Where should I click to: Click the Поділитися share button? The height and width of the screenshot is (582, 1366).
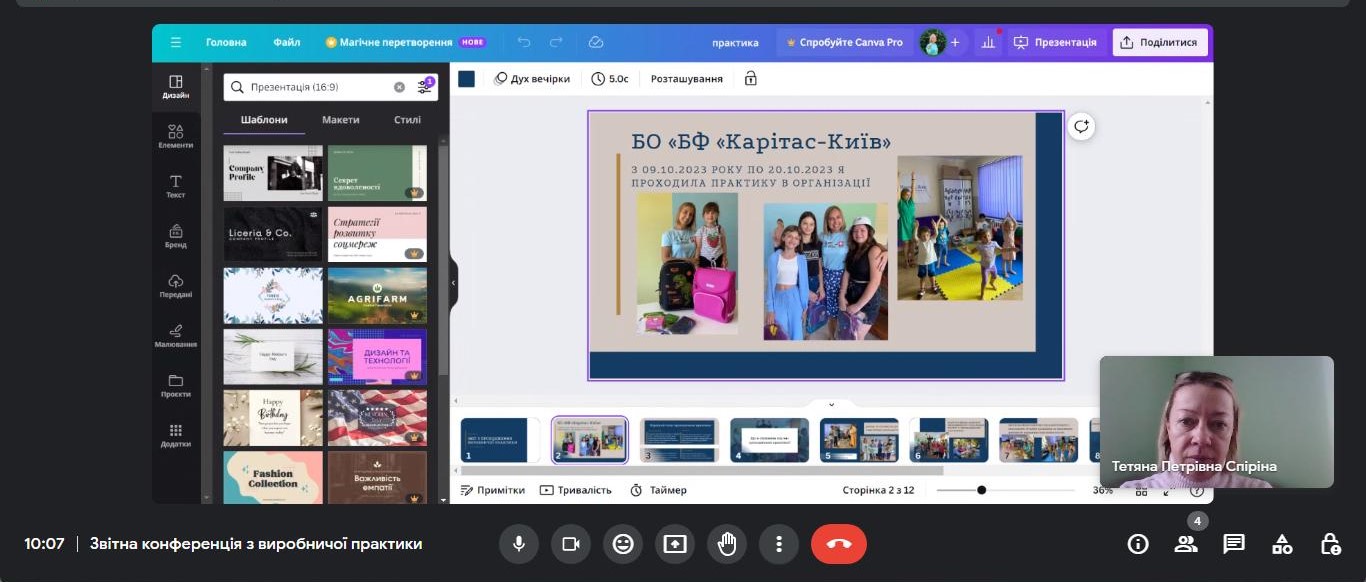[x=1160, y=42]
